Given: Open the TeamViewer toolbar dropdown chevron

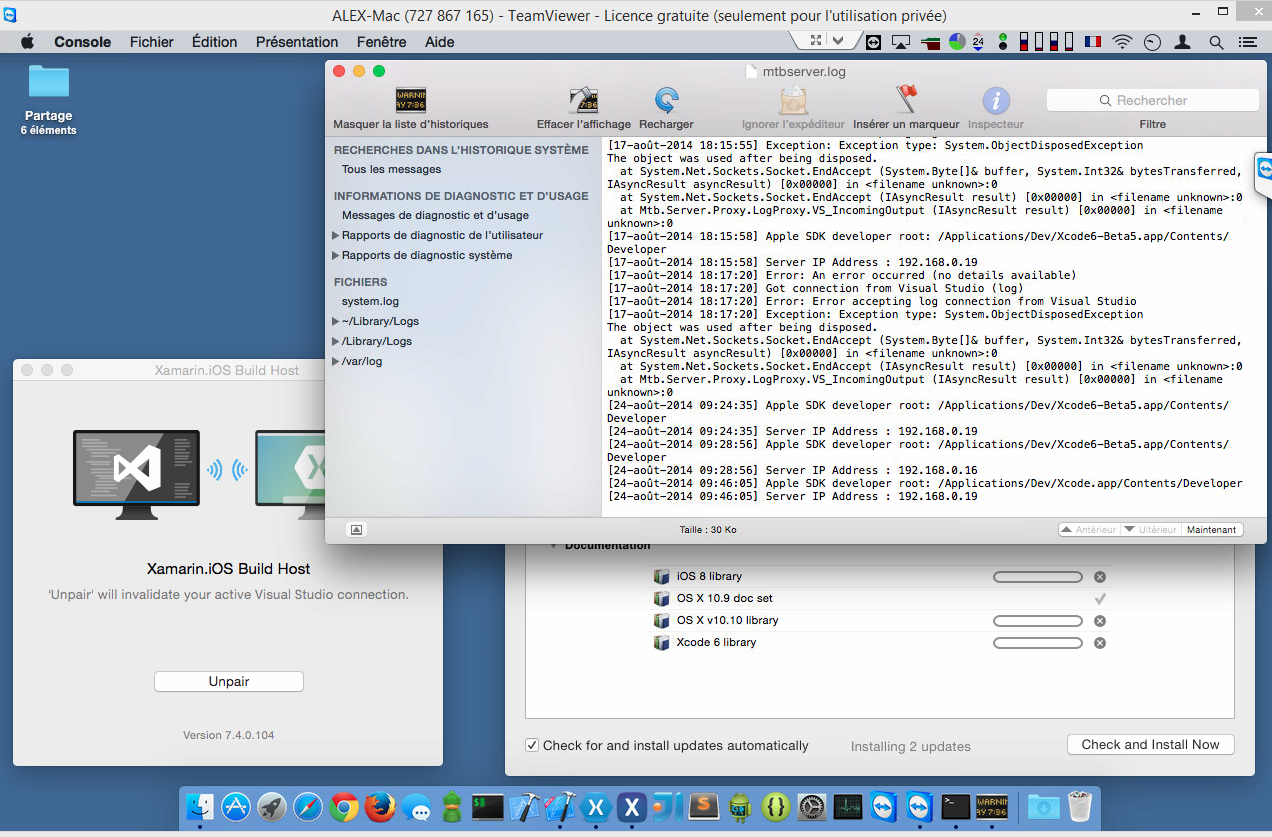Looking at the screenshot, I should 839,40.
